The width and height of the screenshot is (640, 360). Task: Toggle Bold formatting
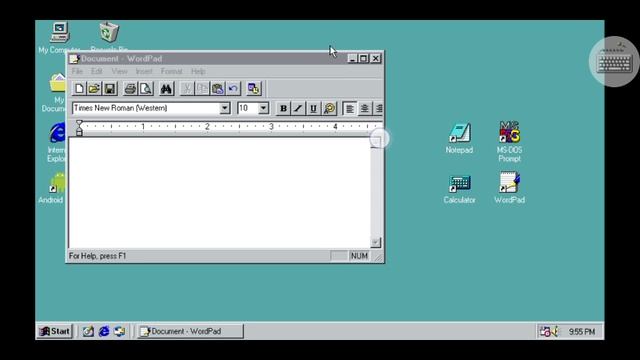click(x=283, y=108)
